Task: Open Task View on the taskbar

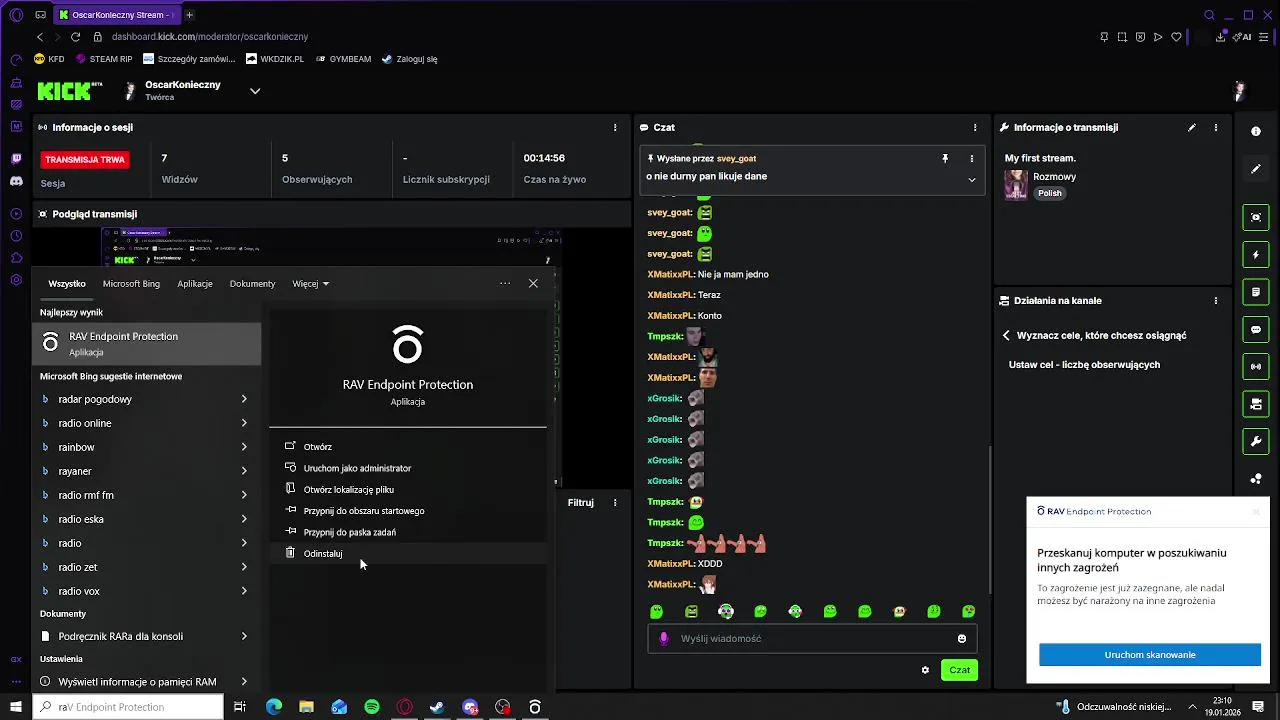Action: (x=240, y=707)
